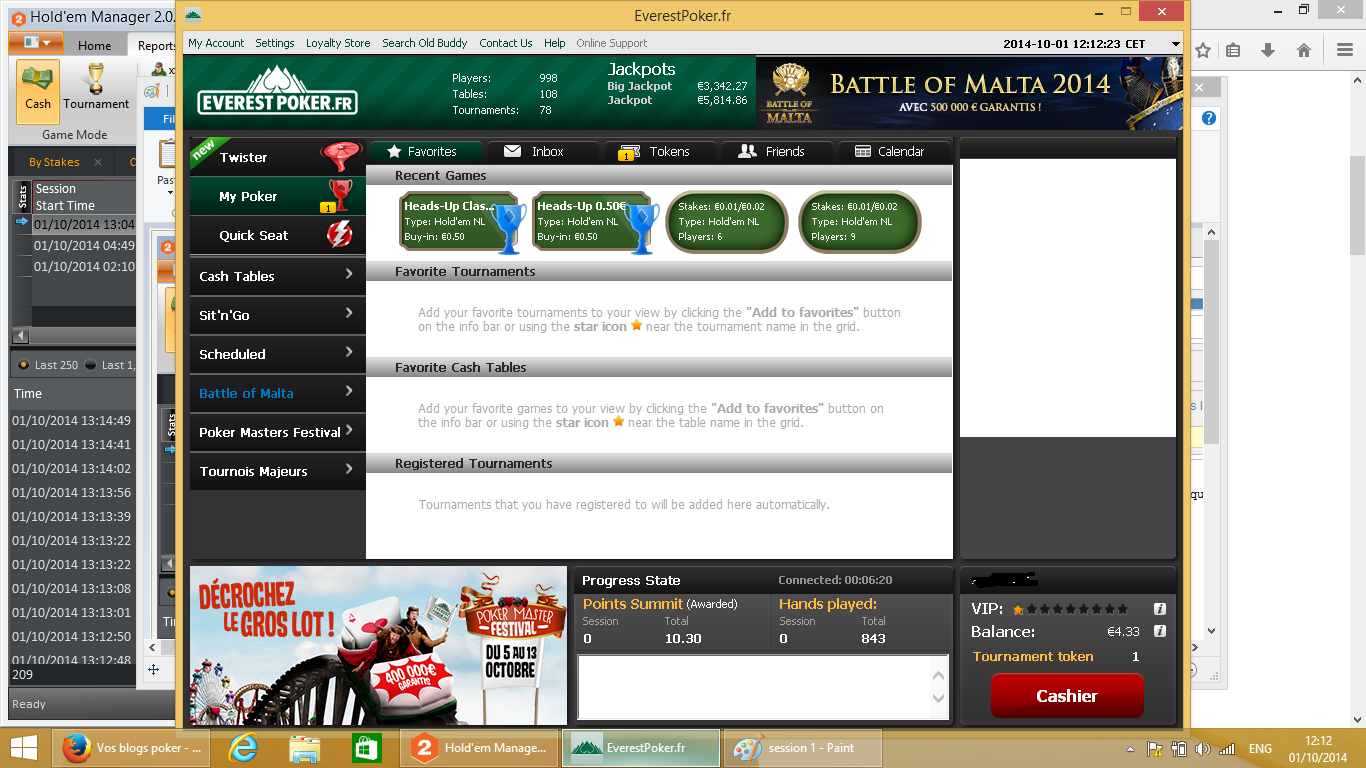Click the Tournament token label
Image resolution: width=1366 pixels, height=768 pixels.
[x=1033, y=657]
